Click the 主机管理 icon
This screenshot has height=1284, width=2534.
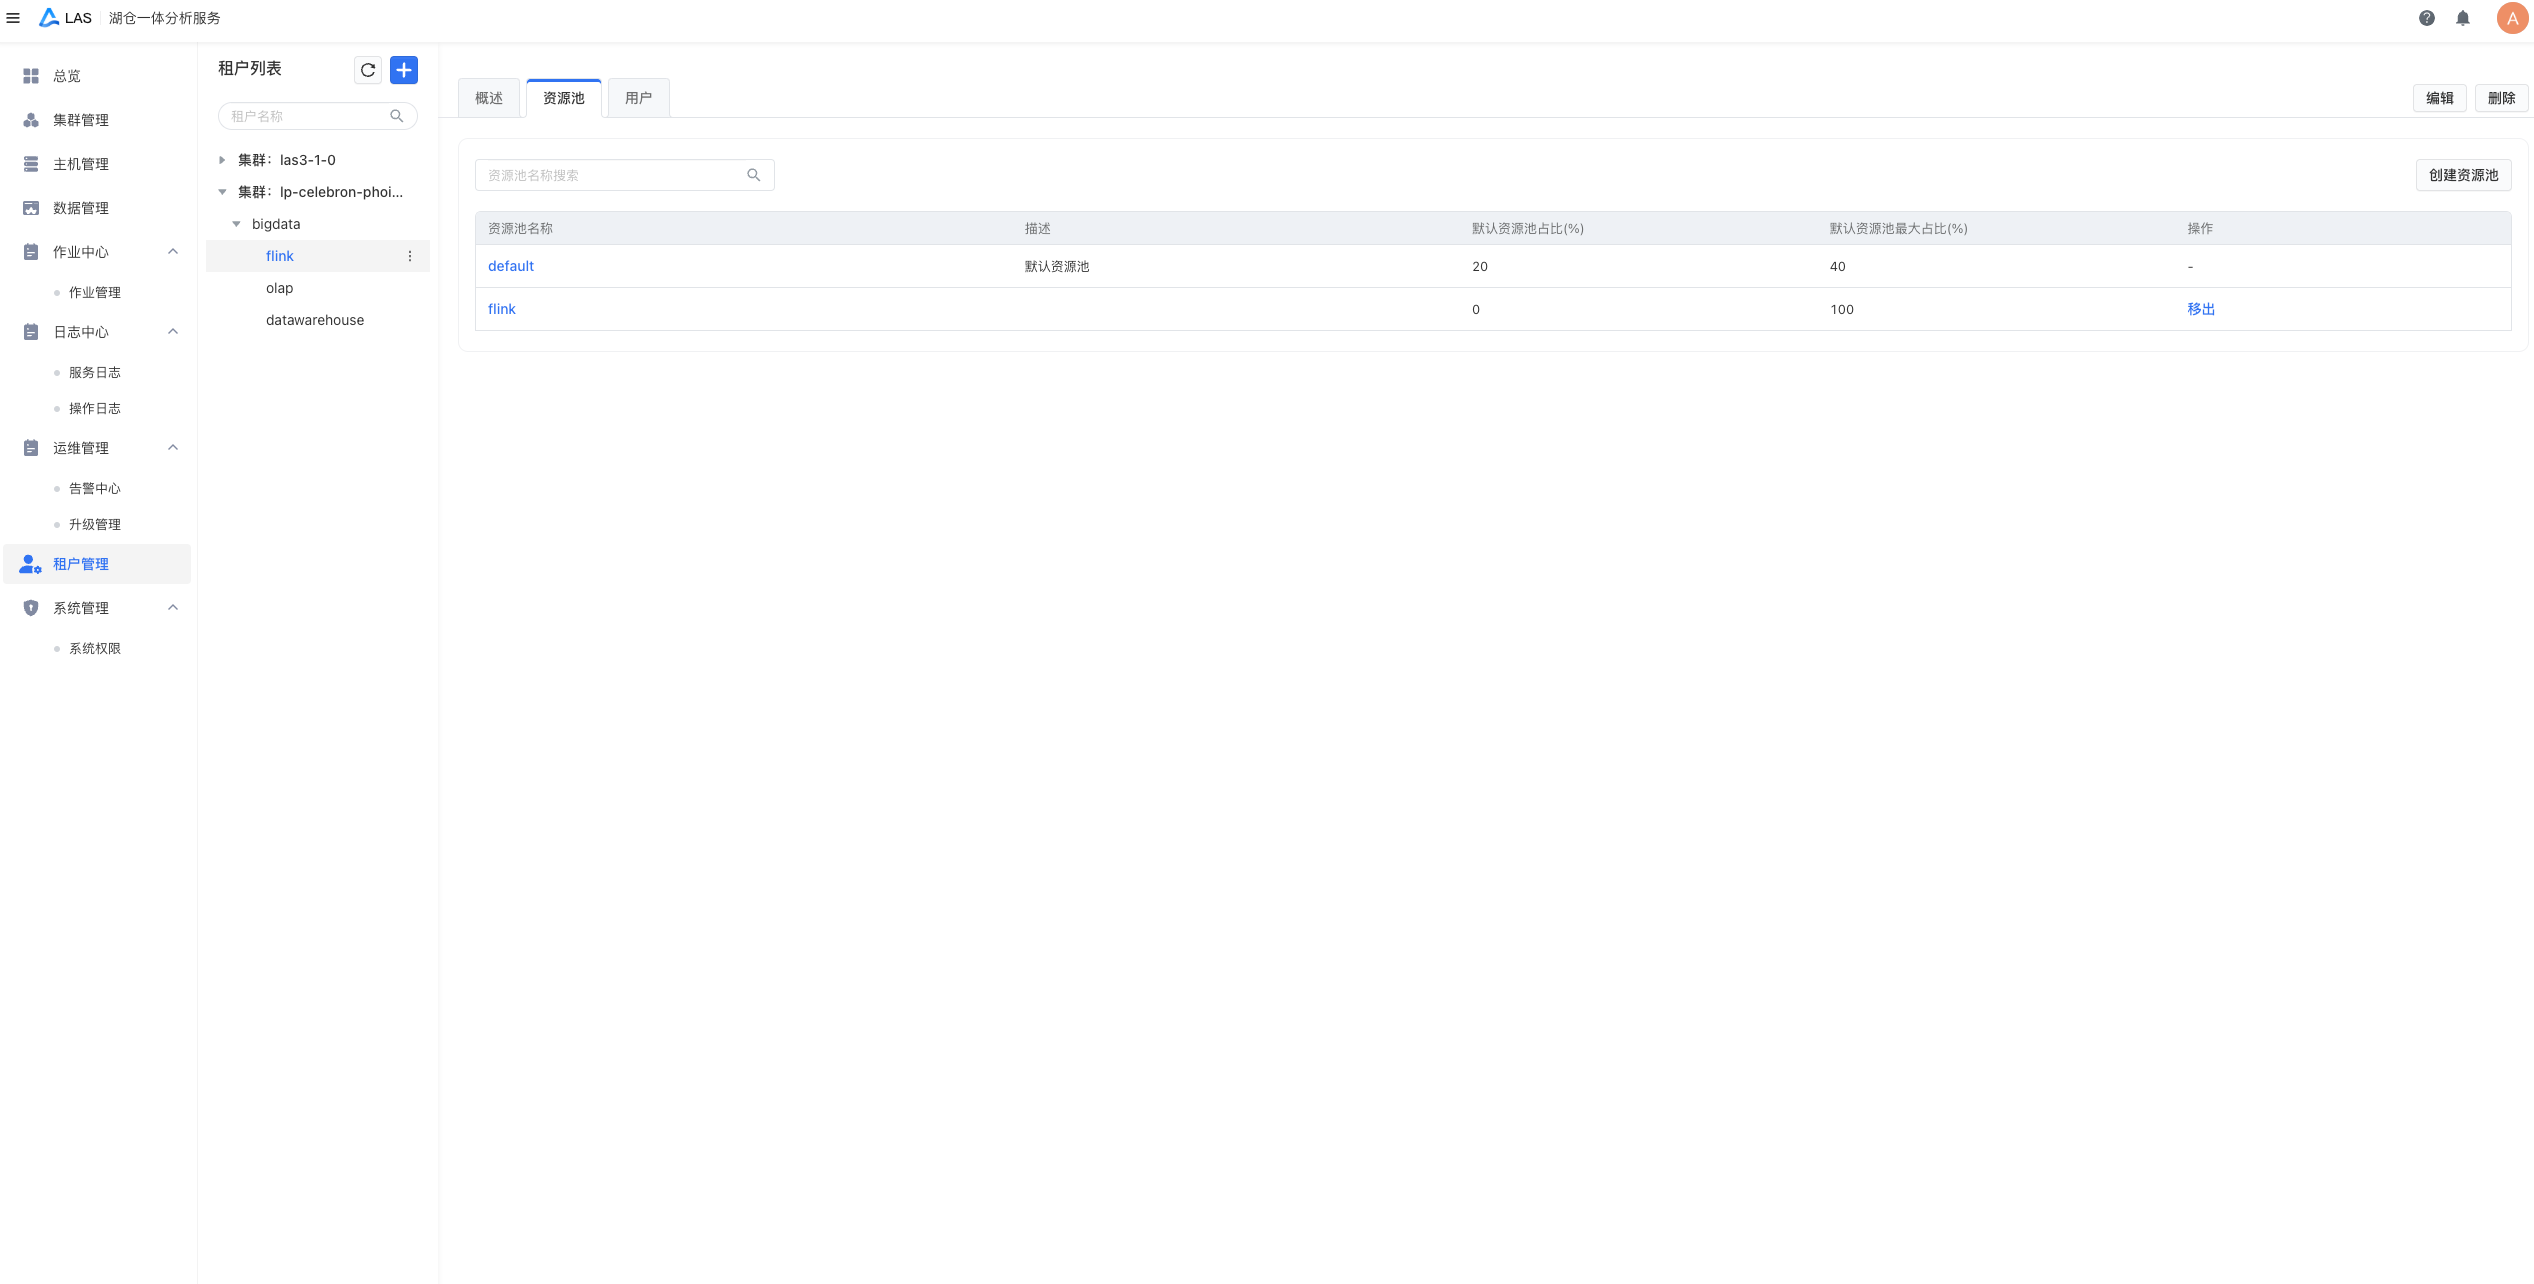pos(31,164)
